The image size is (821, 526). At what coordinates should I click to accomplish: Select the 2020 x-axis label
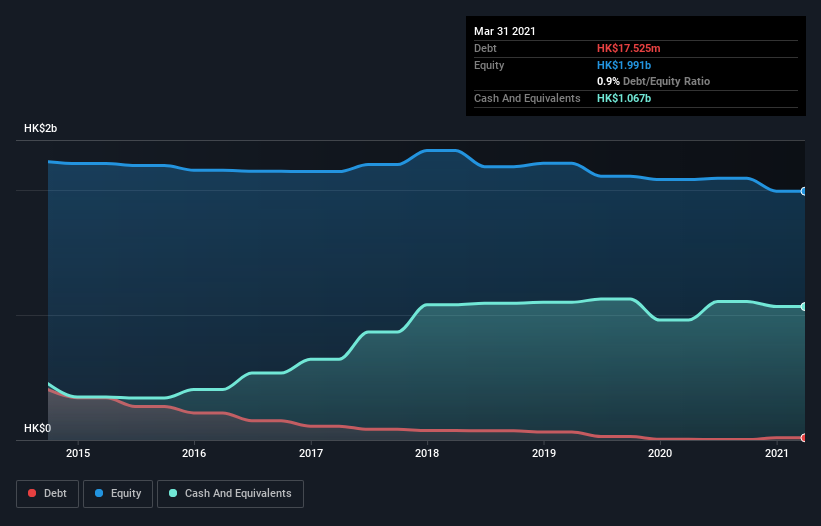click(660, 453)
